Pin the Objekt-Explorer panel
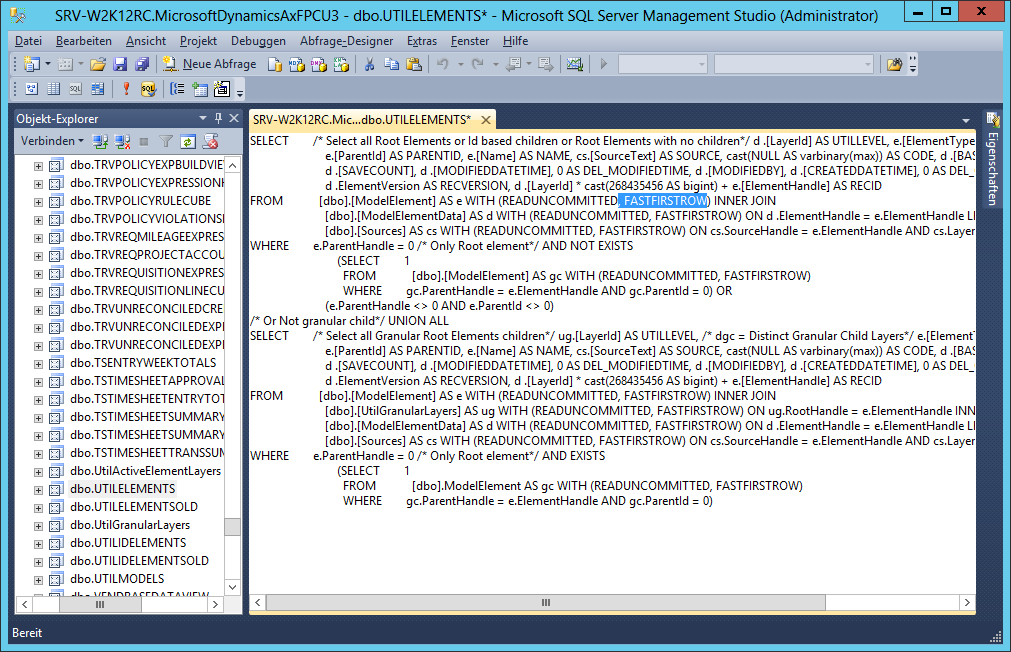Image resolution: width=1011 pixels, height=652 pixels. click(218, 118)
